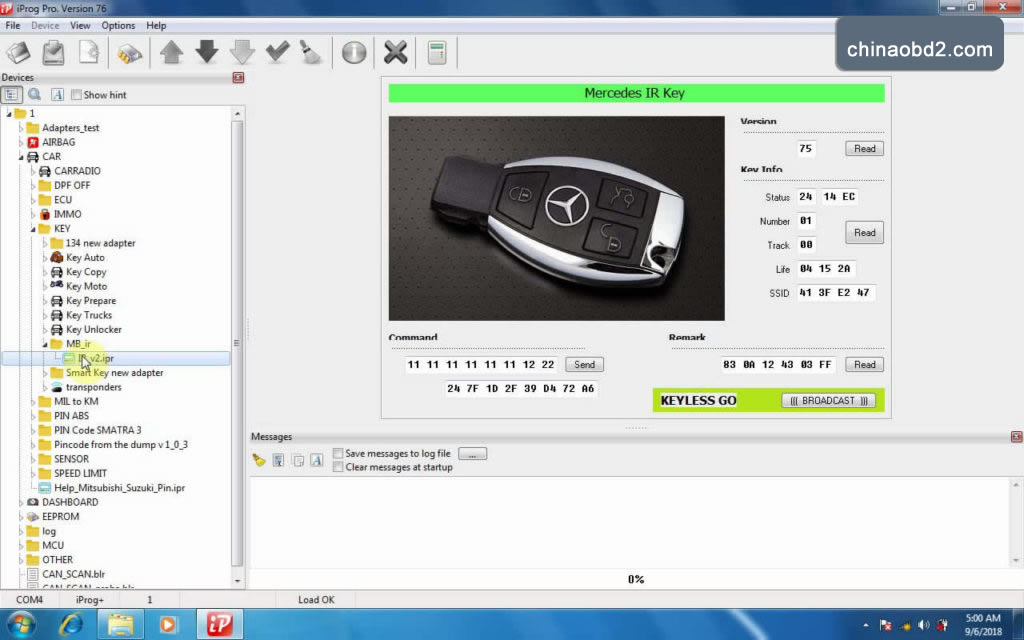1024x640 pixels.
Task: Click the black X stop icon in the toolbar
Action: click(x=395, y=53)
